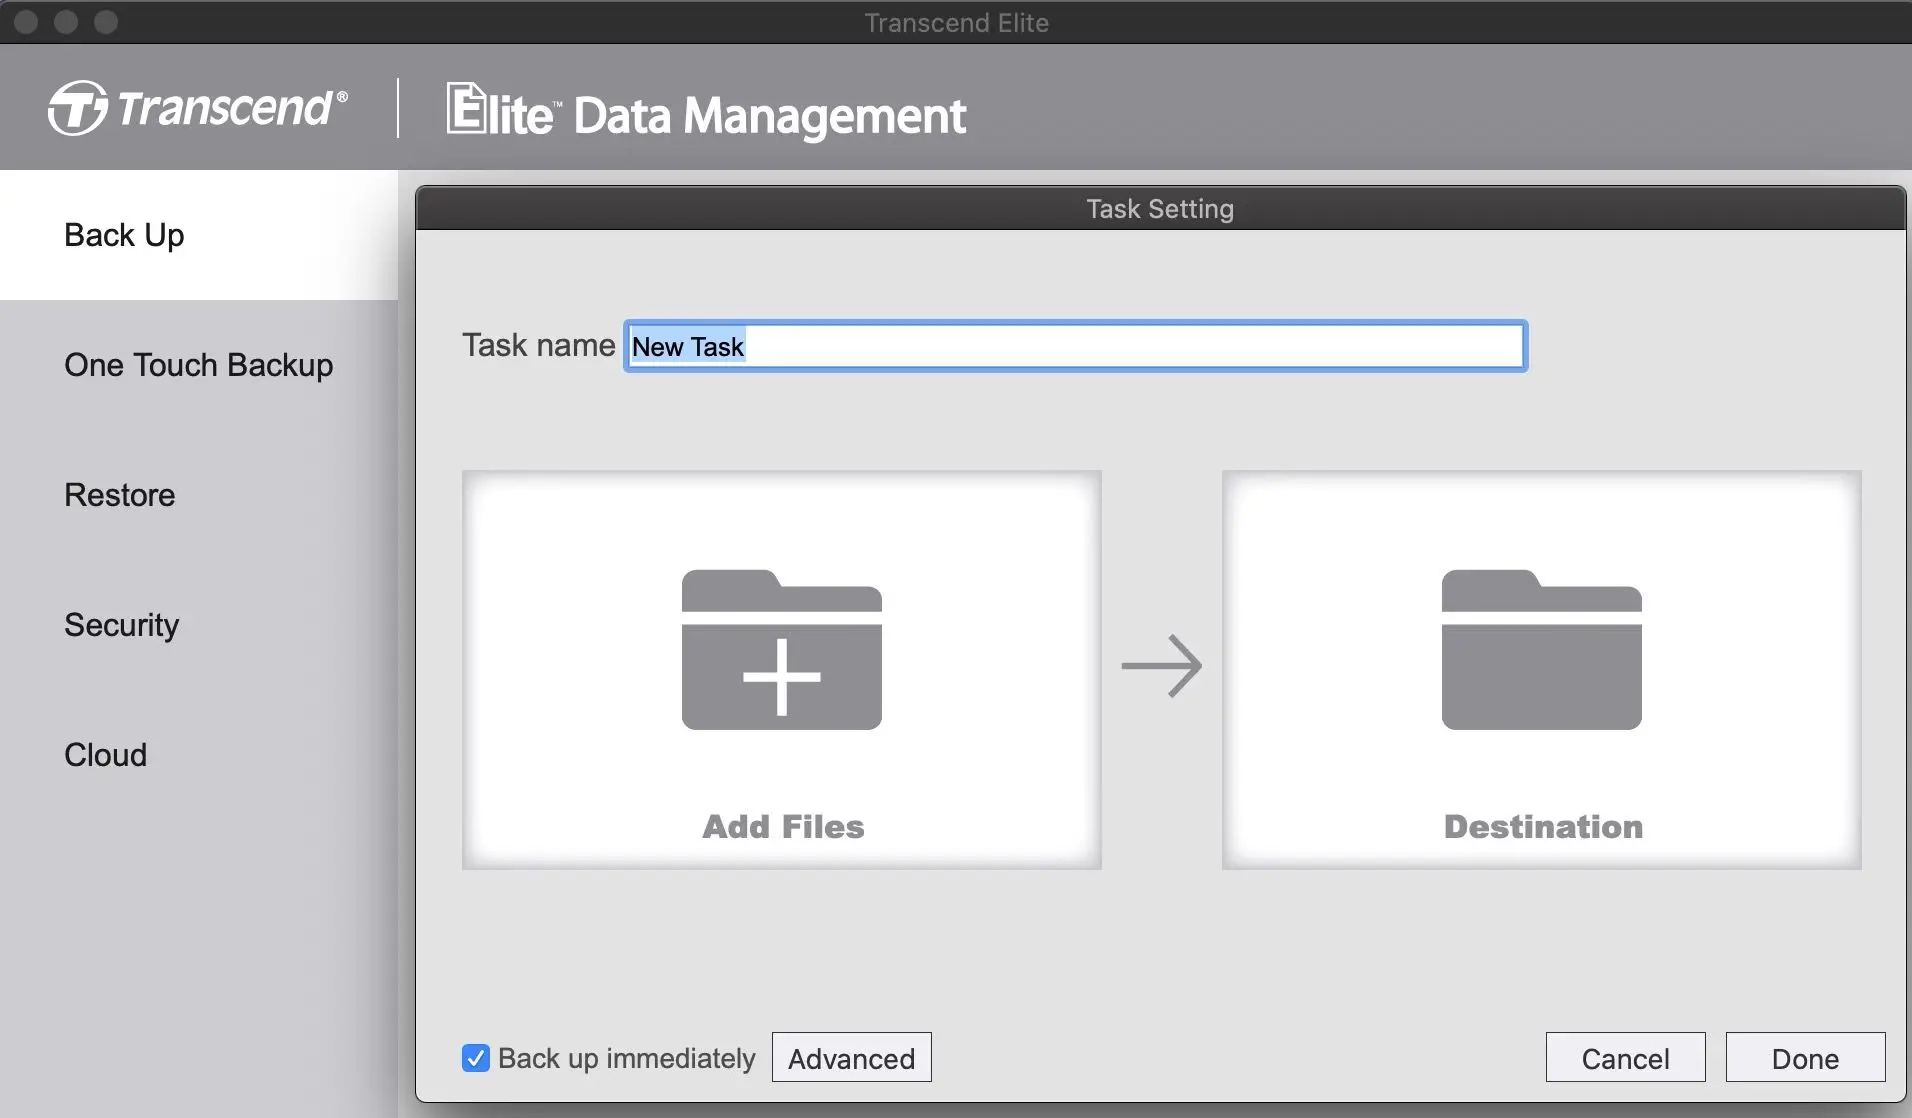Minimize the Transcend Elite window
1912x1118 pixels.
[66, 22]
